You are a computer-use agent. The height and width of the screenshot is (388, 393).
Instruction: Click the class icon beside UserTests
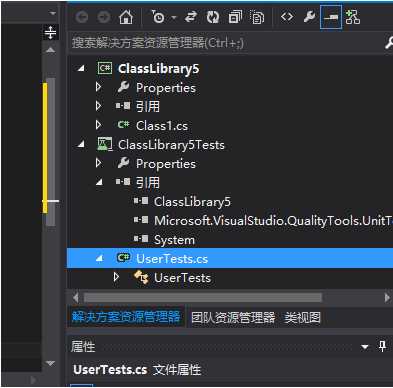point(141,277)
